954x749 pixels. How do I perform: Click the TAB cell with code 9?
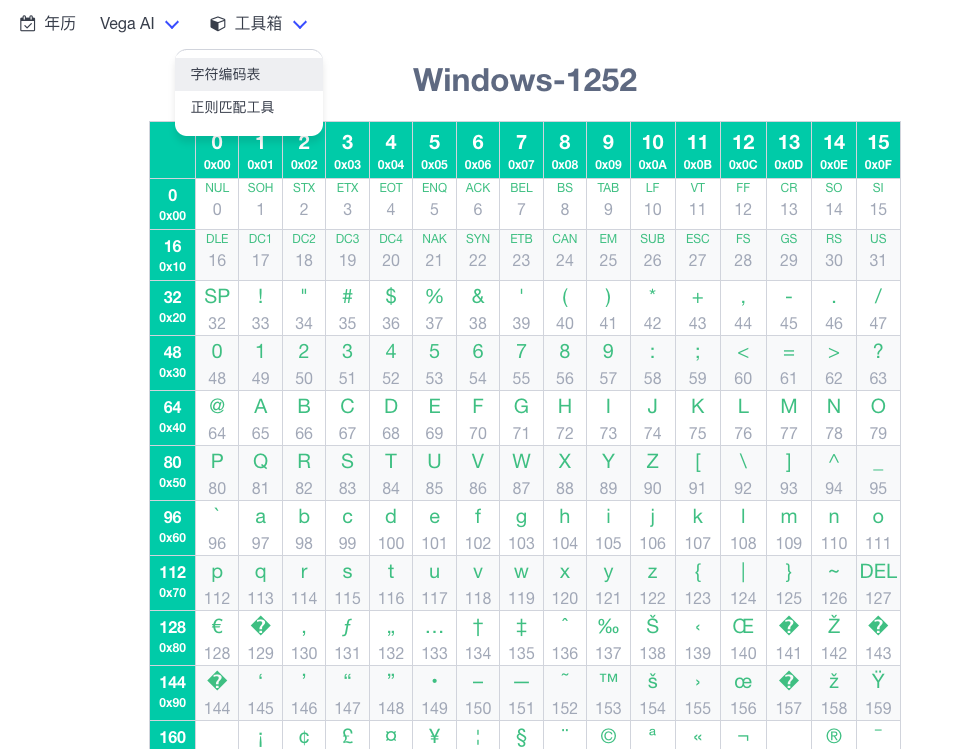click(x=608, y=204)
